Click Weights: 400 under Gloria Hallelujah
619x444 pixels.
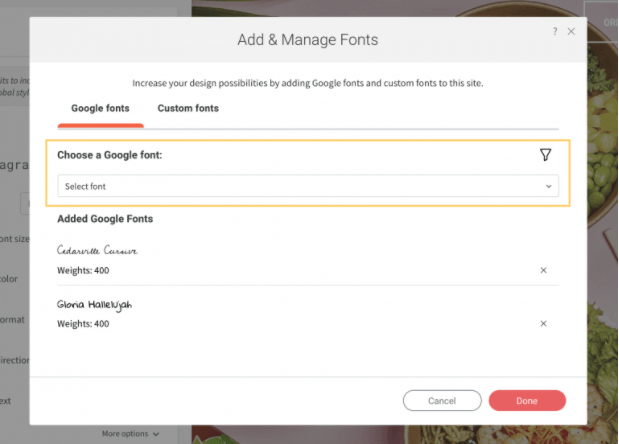pyautogui.click(x=83, y=324)
